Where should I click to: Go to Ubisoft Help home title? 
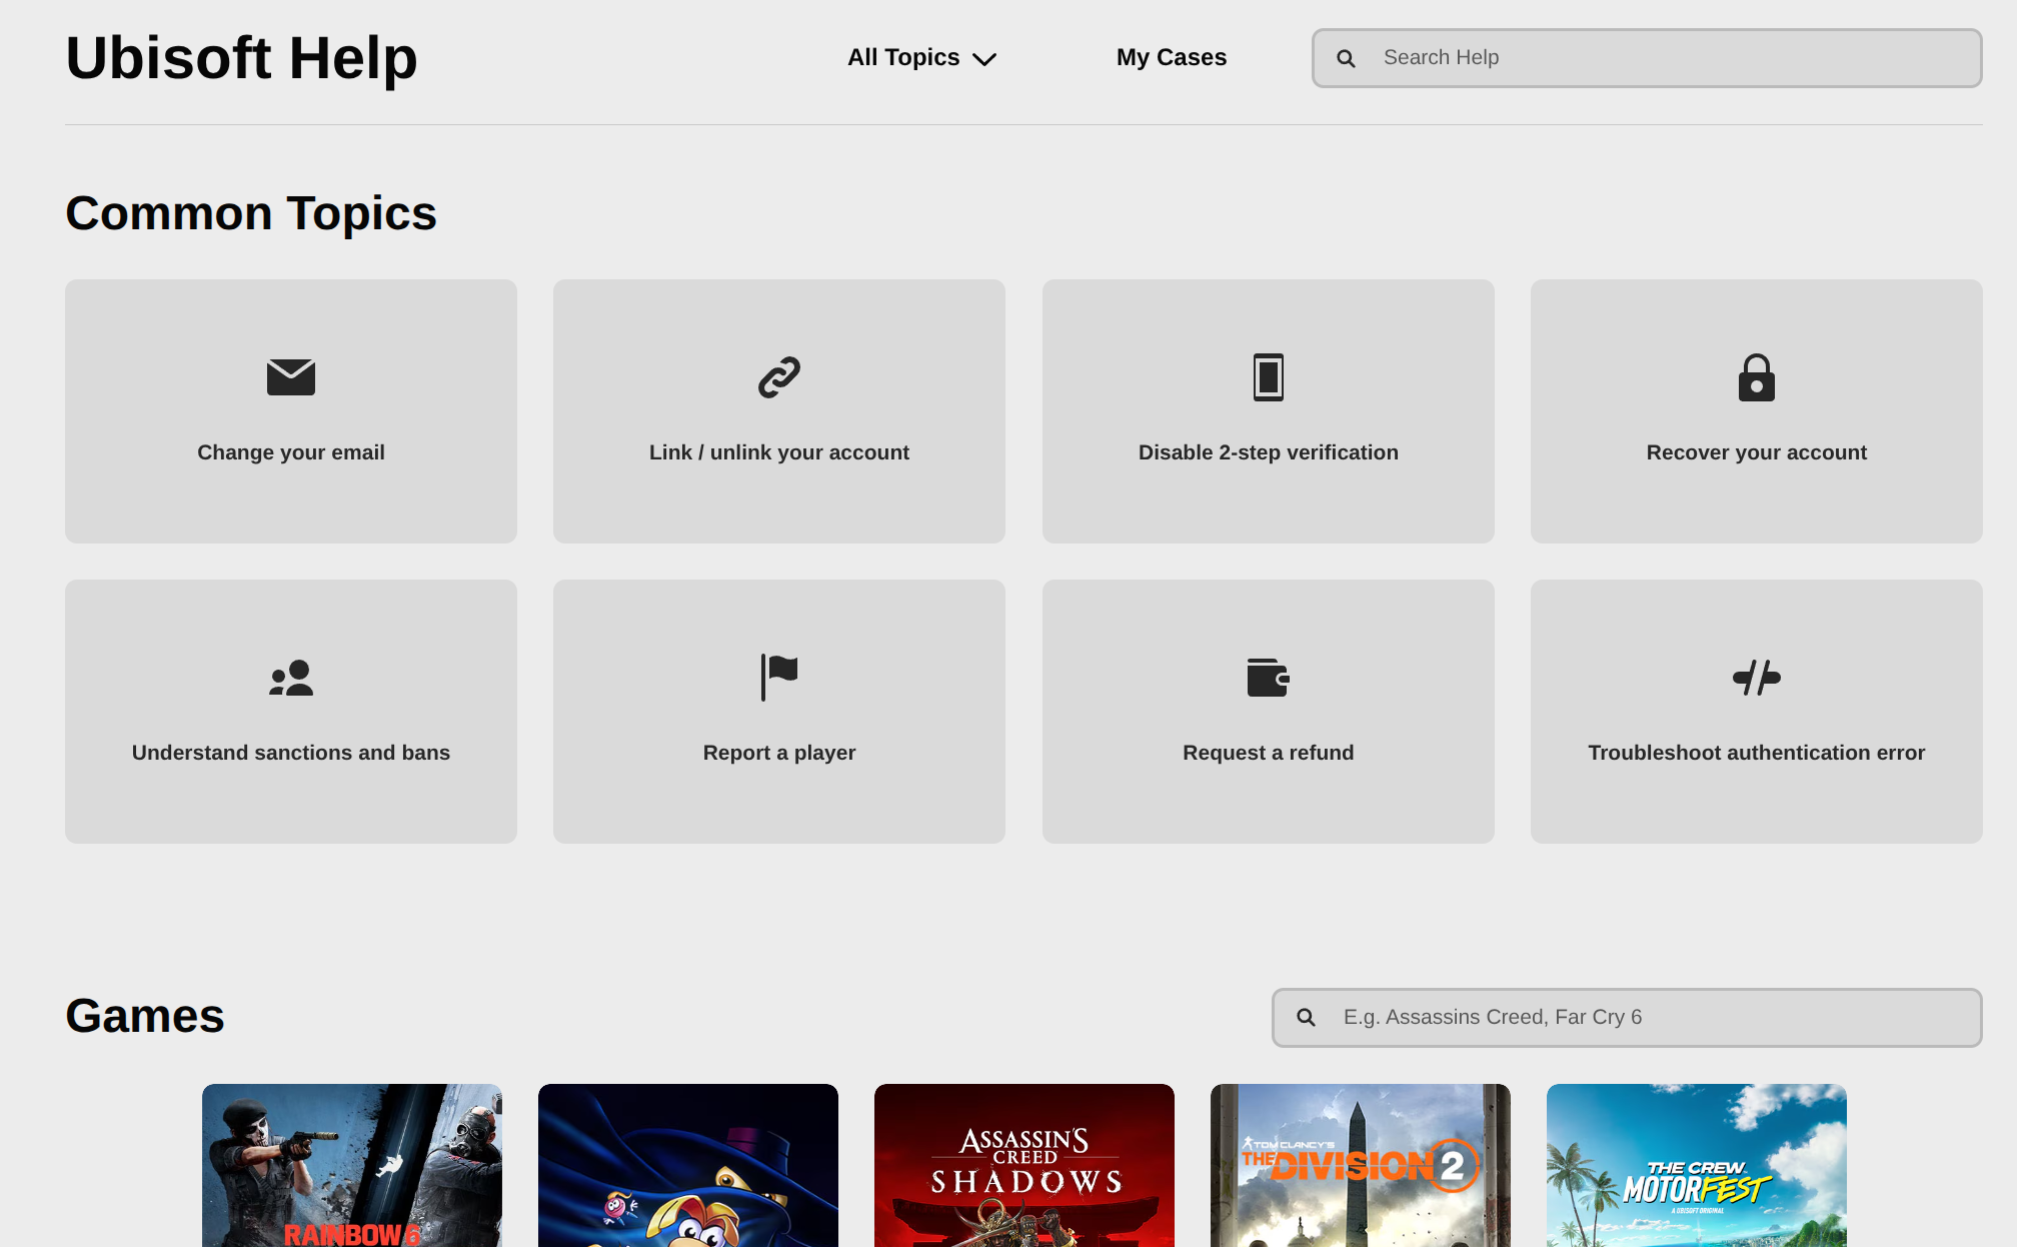pos(241,57)
